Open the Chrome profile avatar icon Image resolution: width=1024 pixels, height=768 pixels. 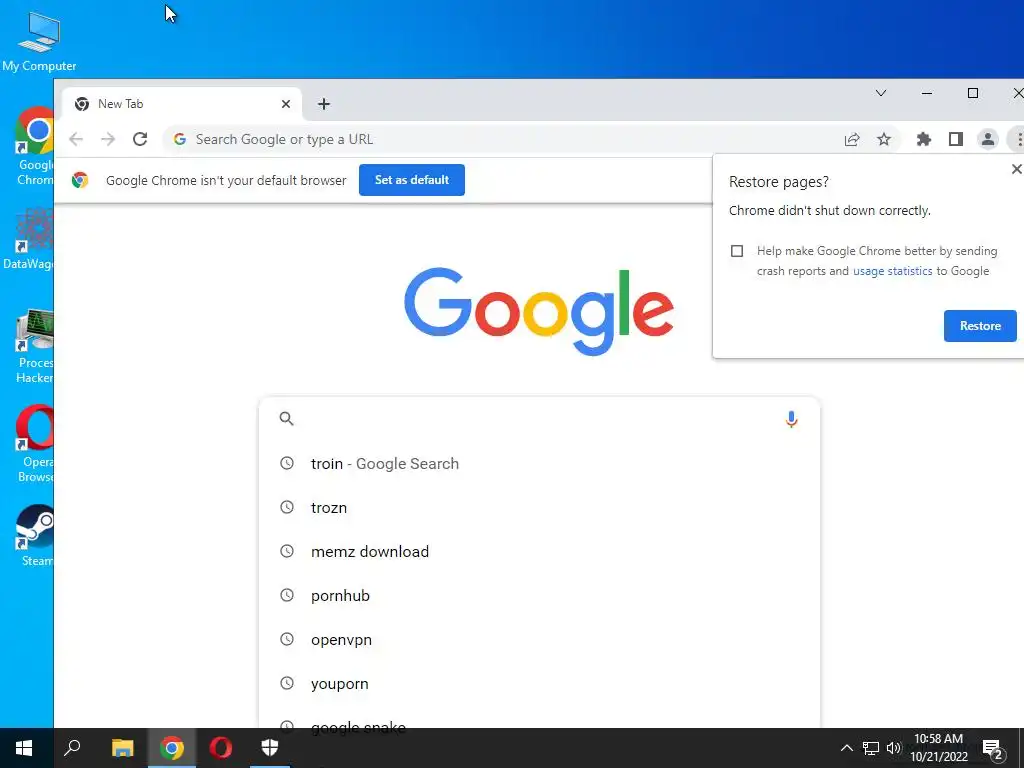coord(987,139)
